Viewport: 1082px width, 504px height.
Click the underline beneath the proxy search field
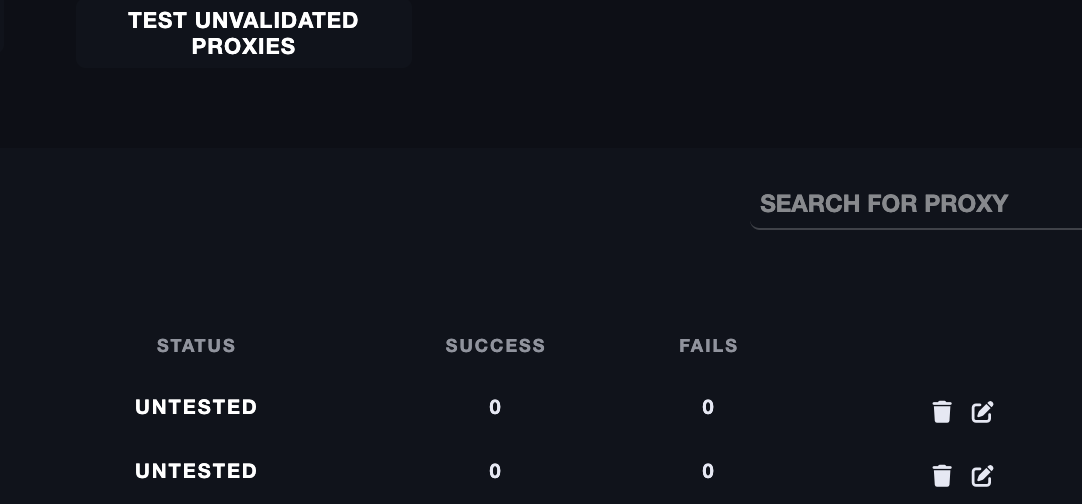(915, 228)
